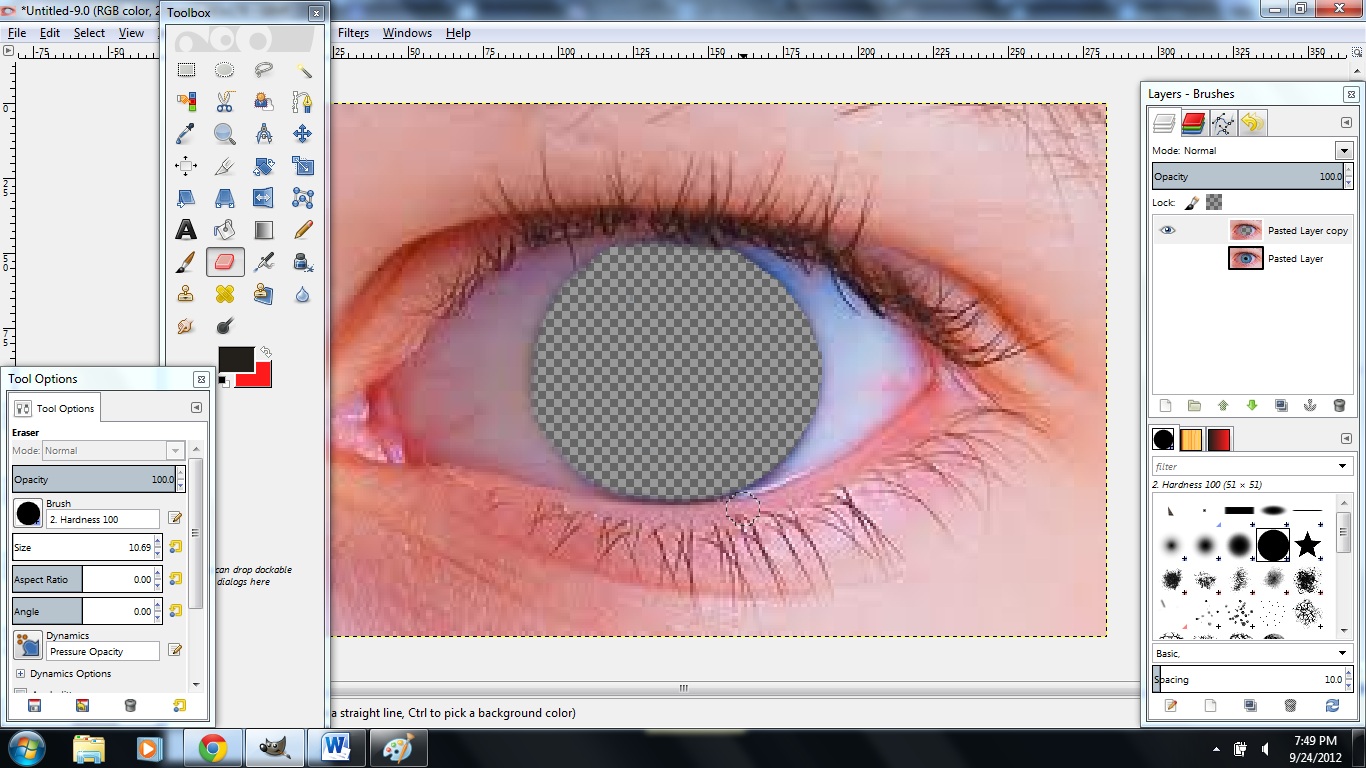Select the Clone stamp tool
This screenshot has width=1366, height=768.
pos(186,294)
